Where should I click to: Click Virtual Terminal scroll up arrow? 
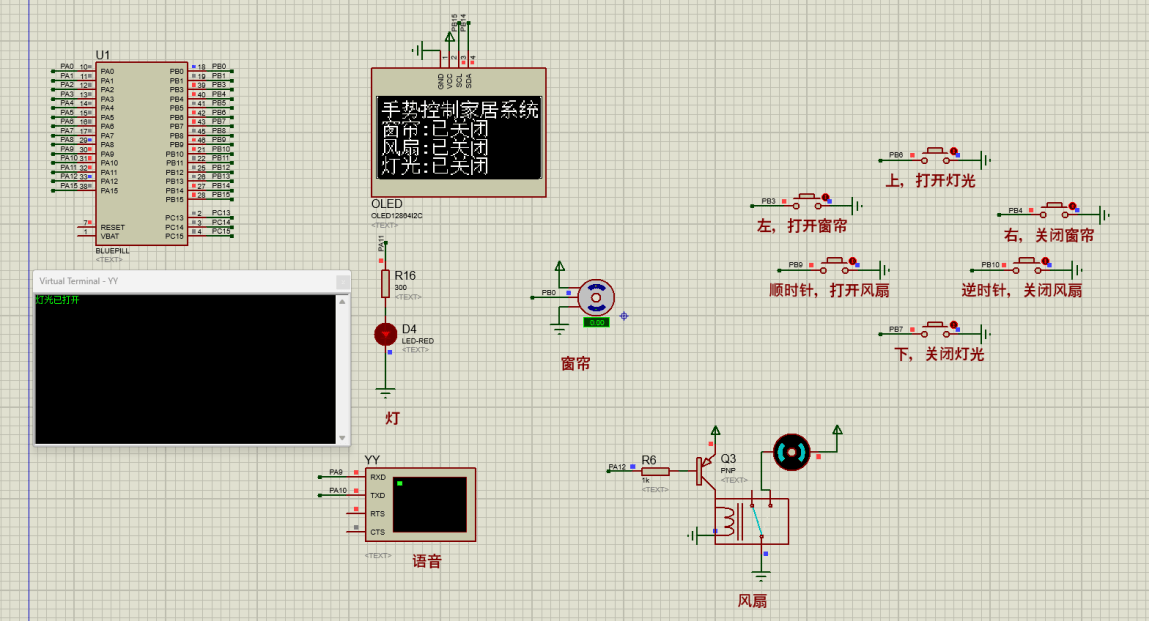pos(344,301)
